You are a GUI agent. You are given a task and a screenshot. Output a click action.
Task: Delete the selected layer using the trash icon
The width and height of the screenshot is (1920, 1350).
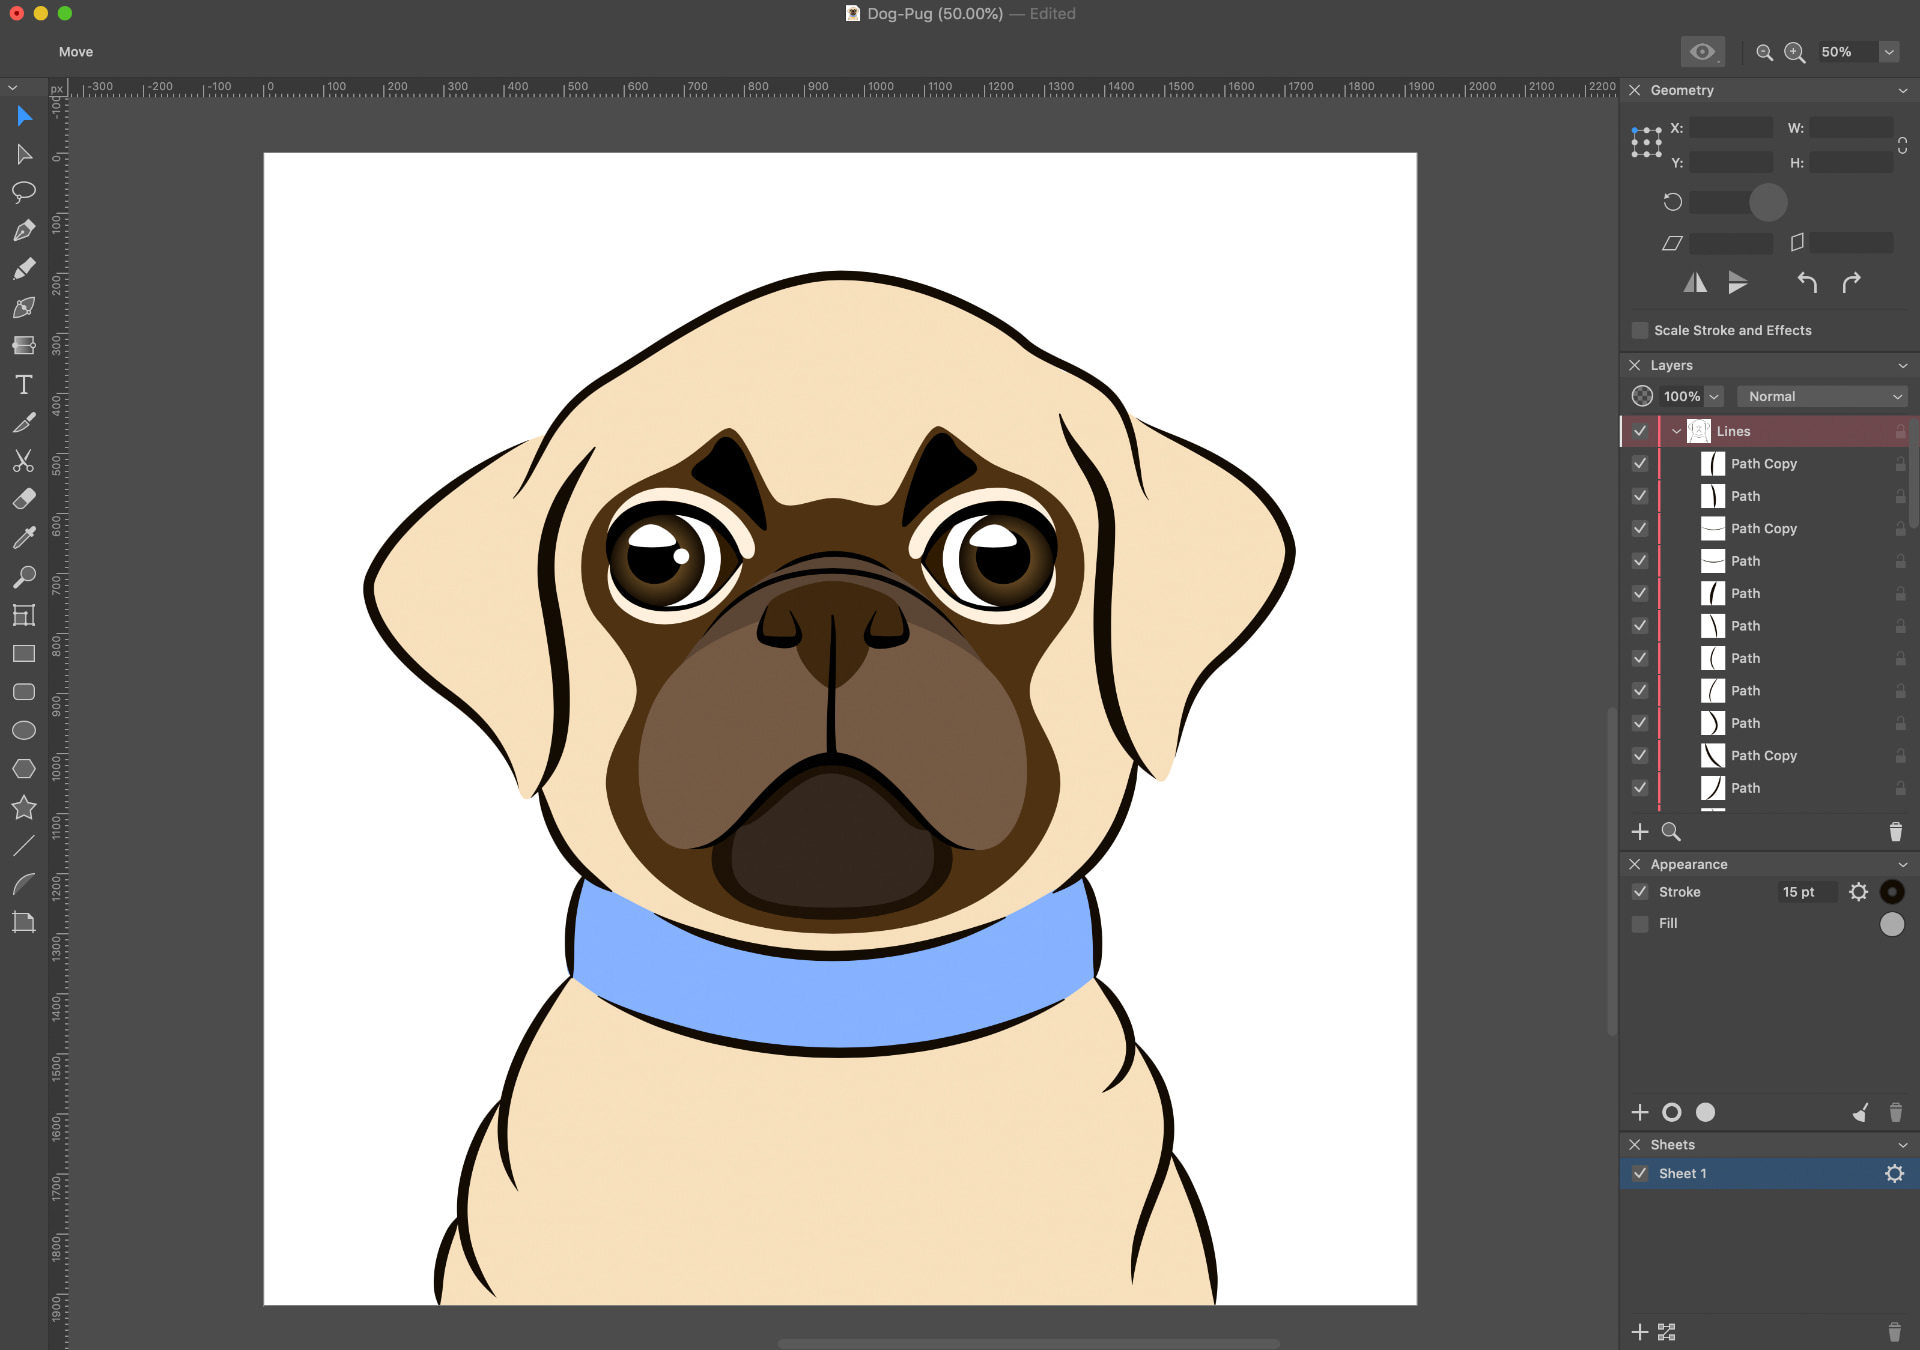pyautogui.click(x=1895, y=832)
